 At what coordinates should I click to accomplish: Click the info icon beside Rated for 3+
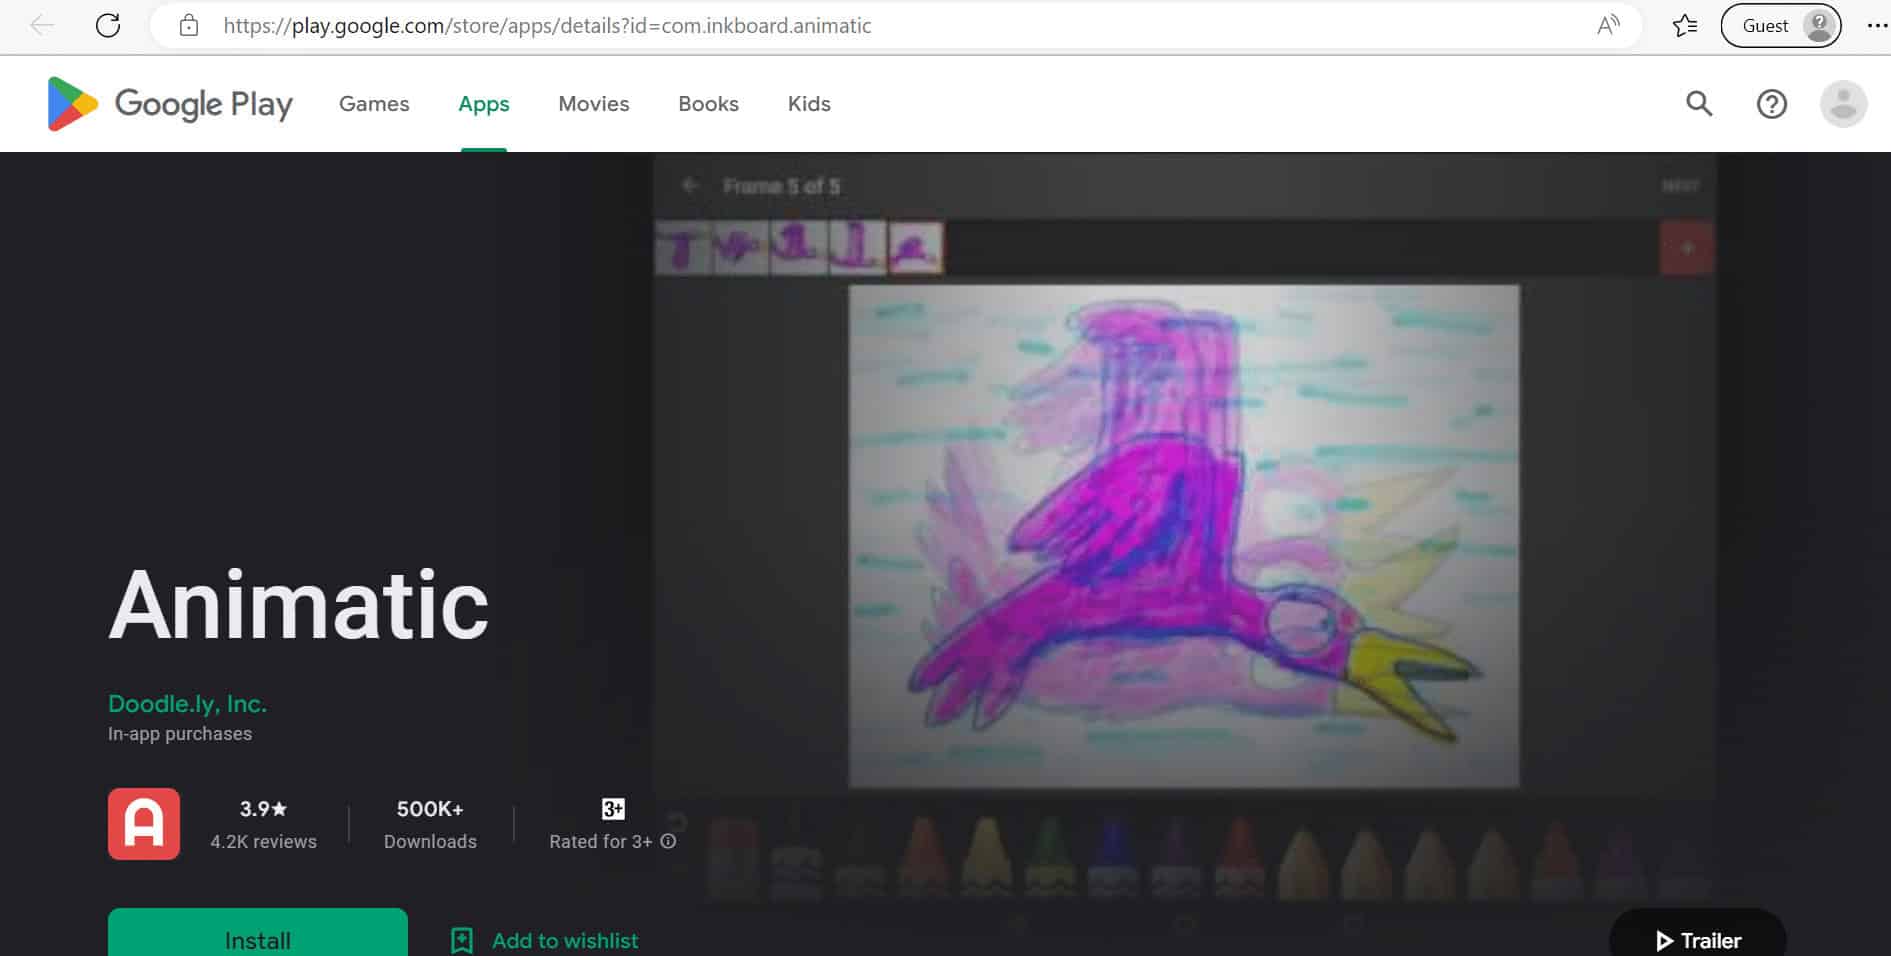tap(668, 842)
